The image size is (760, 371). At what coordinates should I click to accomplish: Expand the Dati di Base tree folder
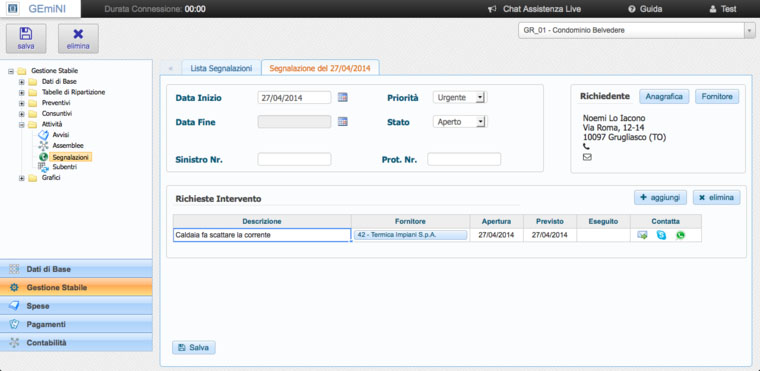(21, 81)
